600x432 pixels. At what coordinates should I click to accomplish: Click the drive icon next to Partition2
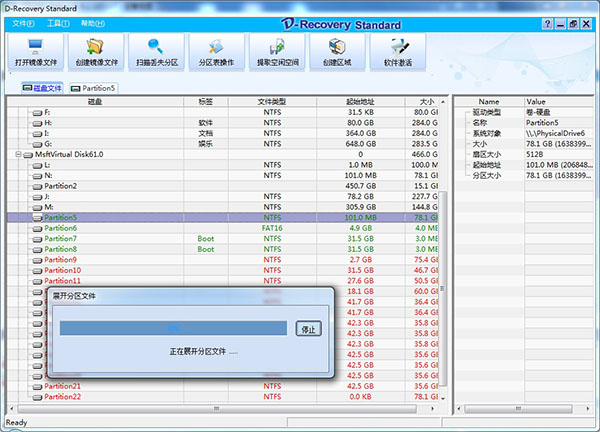[x=37, y=186]
